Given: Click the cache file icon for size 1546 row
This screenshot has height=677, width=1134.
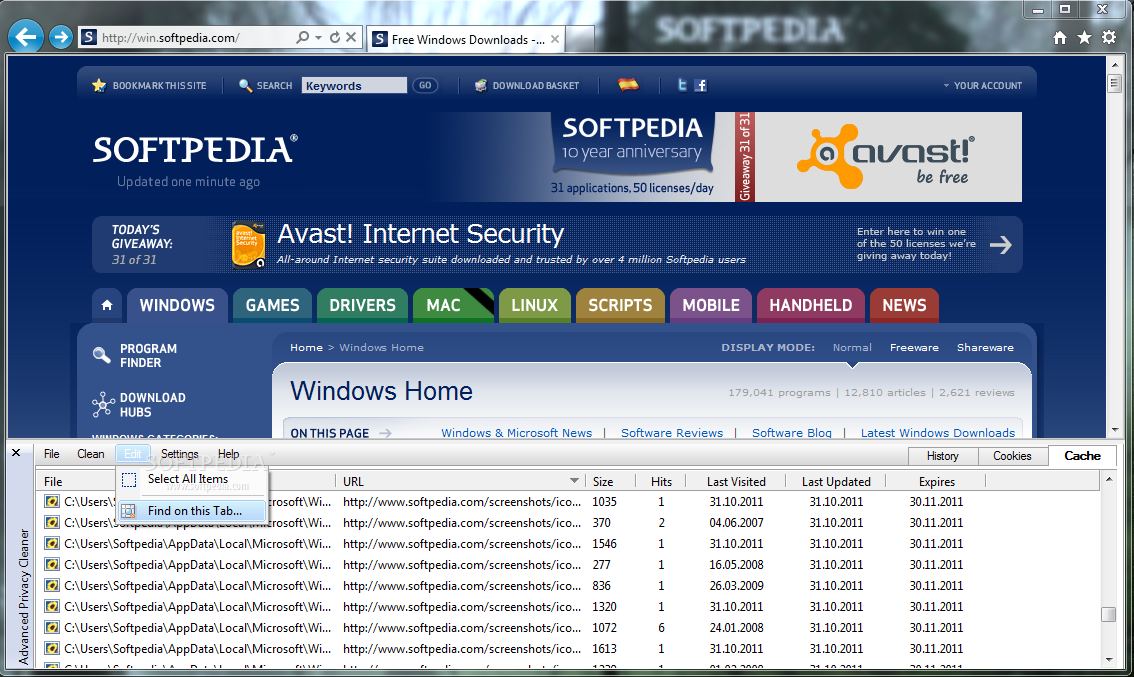Looking at the screenshot, I should click(x=51, y=543).
